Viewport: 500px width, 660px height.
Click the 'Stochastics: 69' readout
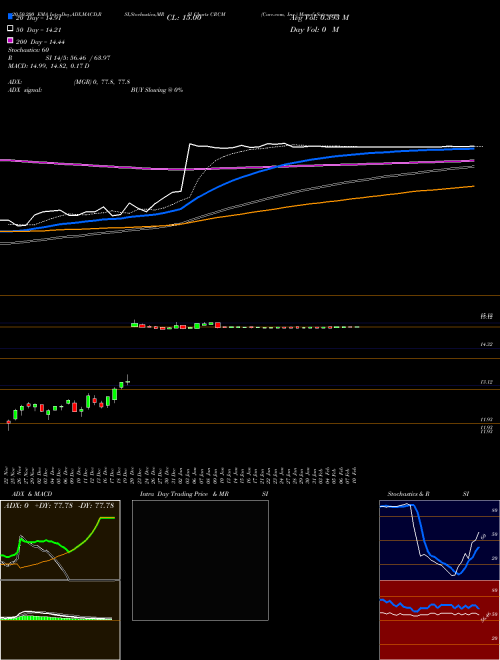pos(28,50)
